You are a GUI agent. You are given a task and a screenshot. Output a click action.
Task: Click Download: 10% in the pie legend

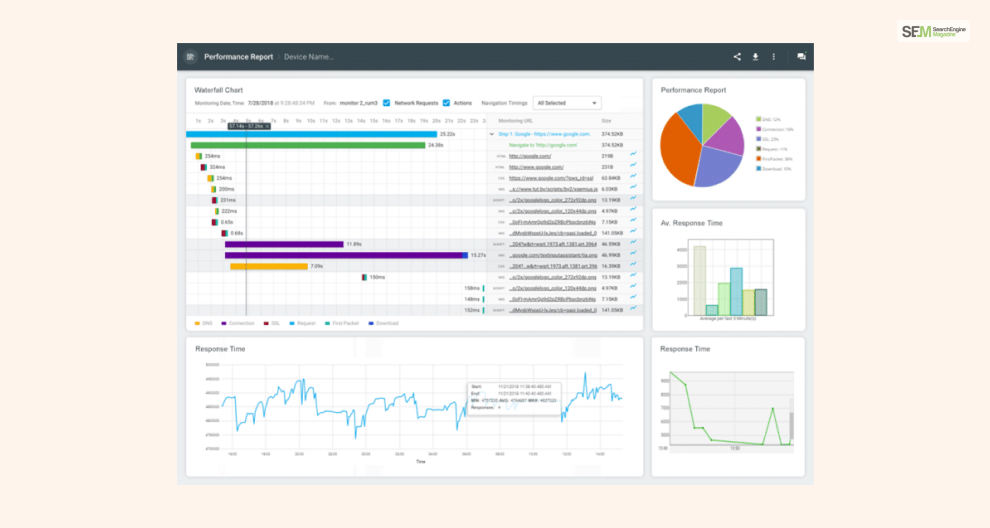point(773,169)
